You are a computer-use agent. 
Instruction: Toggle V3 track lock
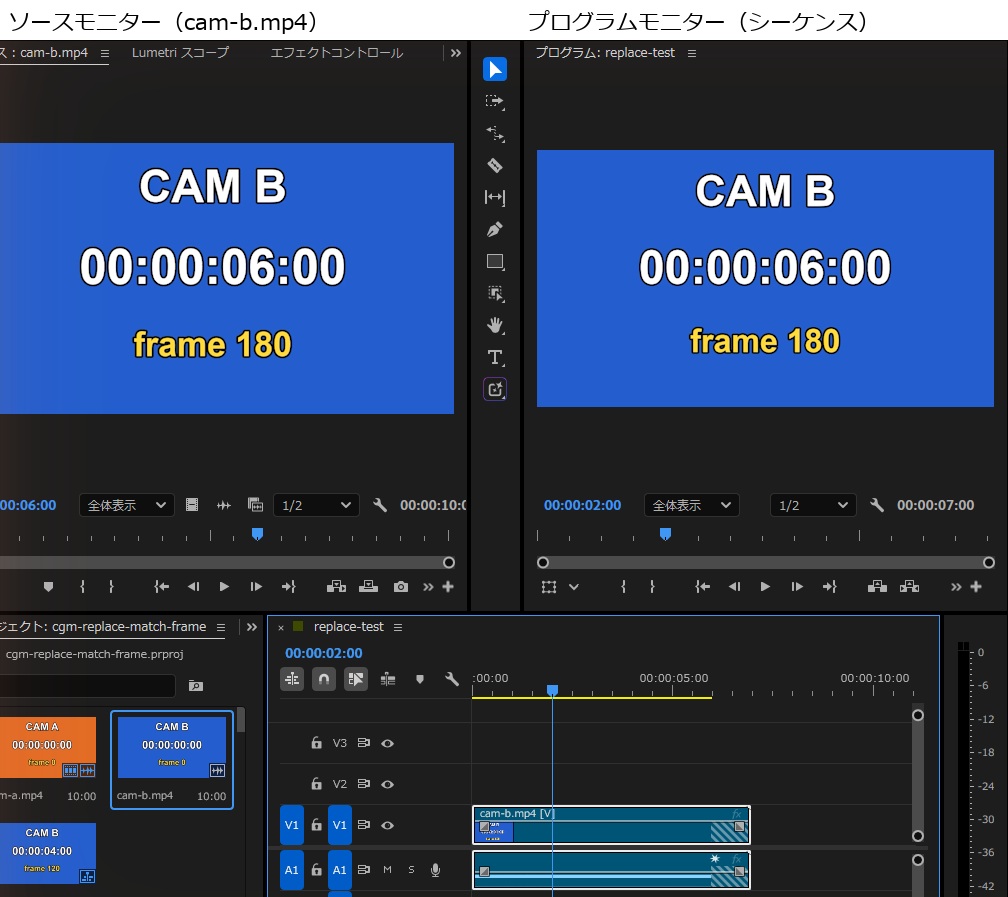point(316,743)
